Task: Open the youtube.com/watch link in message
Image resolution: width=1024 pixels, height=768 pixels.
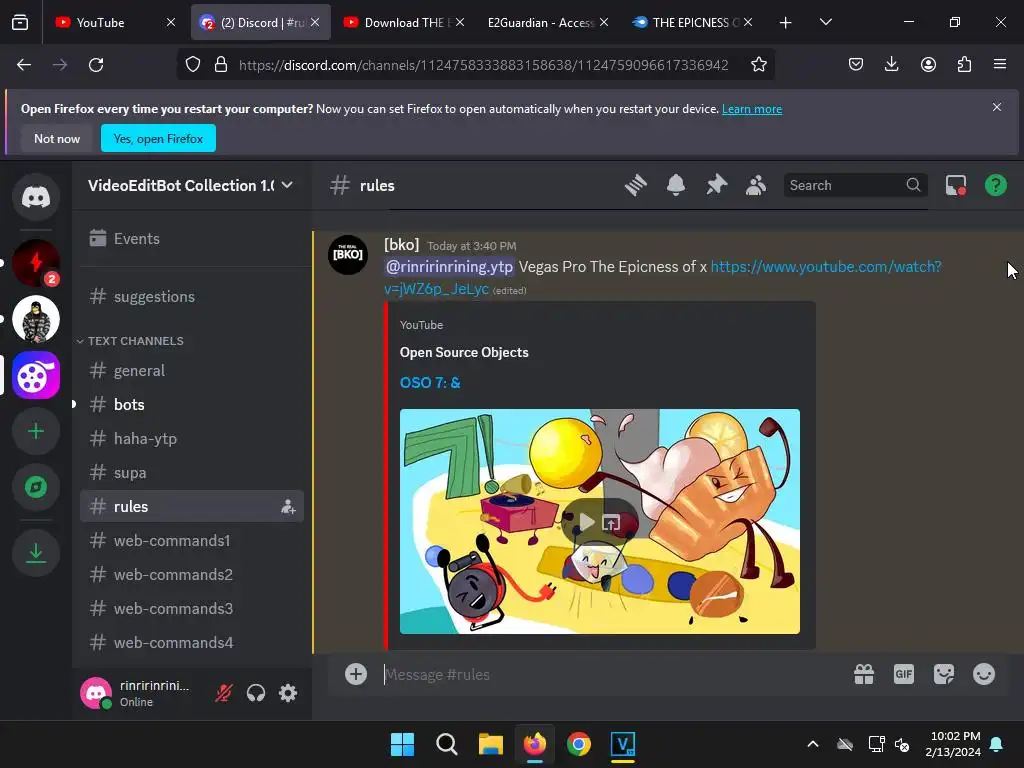Action: pyautogui.click(x=825, y=266)
